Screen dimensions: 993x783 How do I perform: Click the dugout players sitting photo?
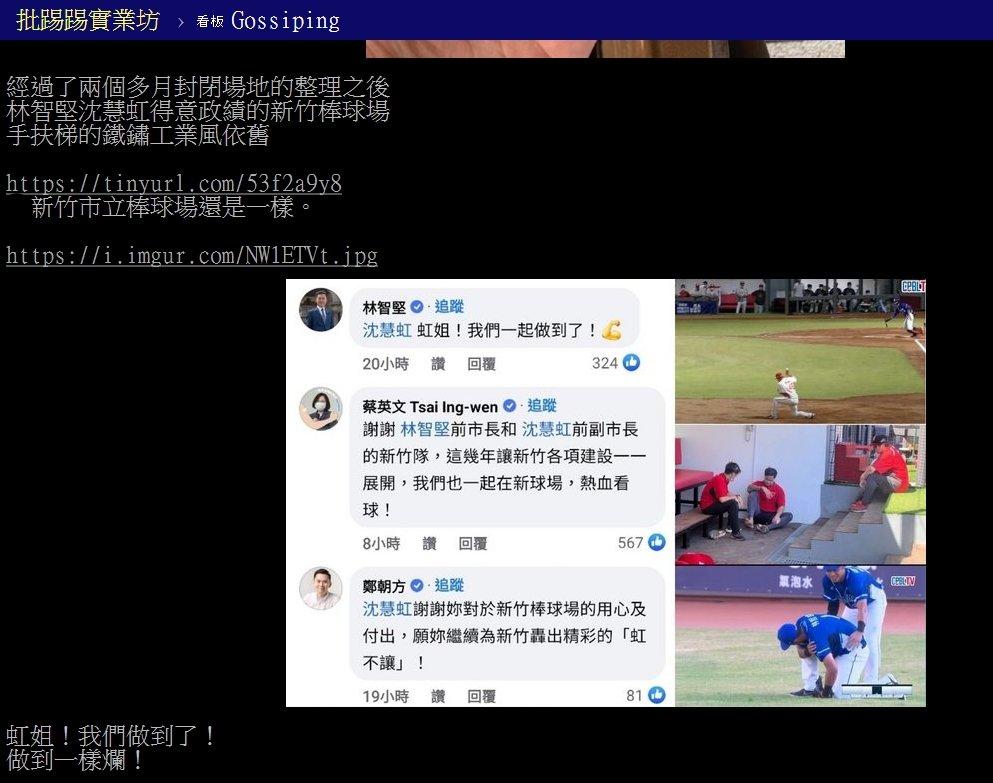pos(800,495)
